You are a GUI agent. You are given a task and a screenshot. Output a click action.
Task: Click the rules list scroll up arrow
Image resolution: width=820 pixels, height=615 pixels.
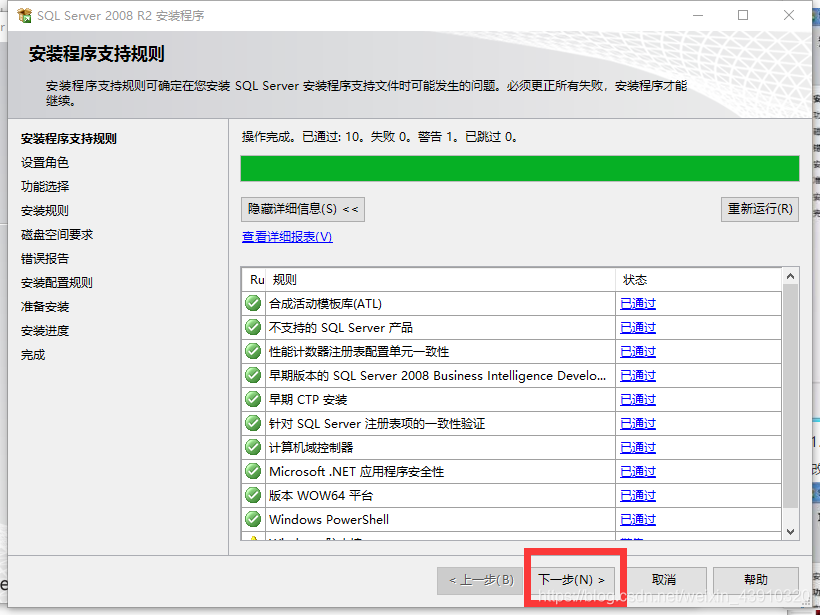coord(790,276)
